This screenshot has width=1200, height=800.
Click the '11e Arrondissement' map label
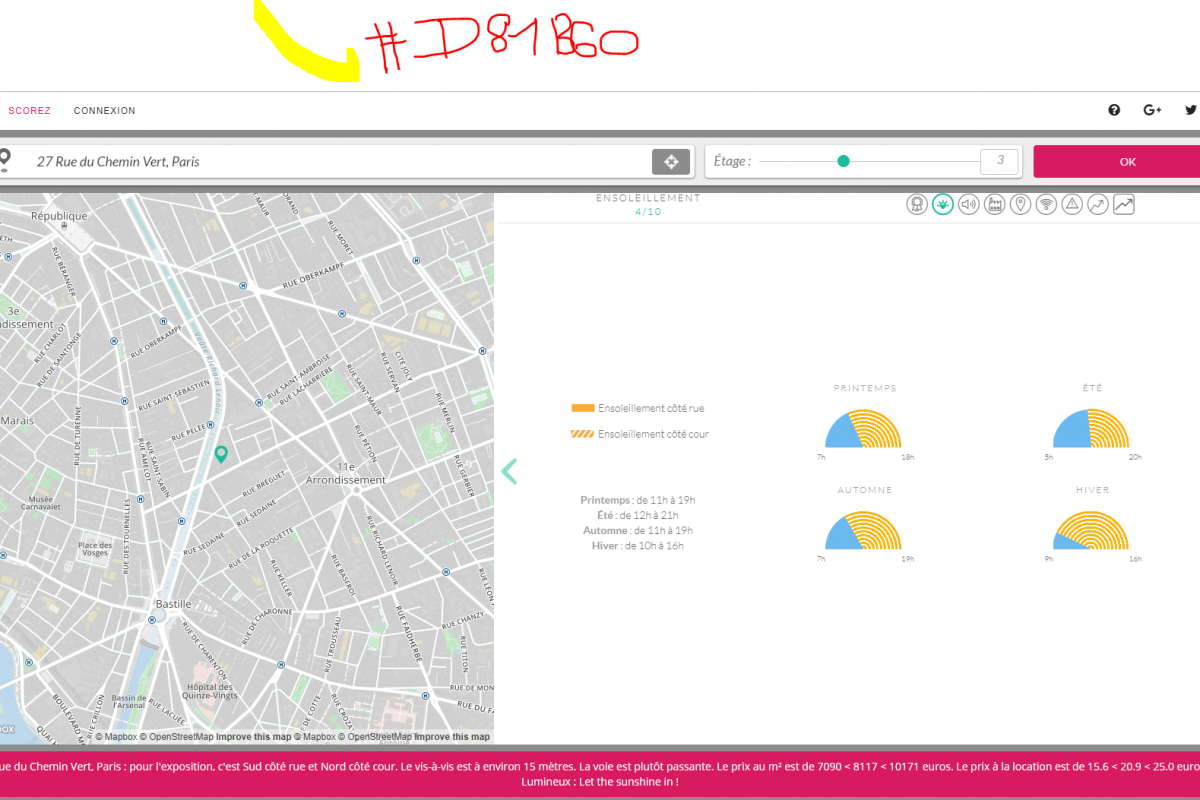(347, 473)
